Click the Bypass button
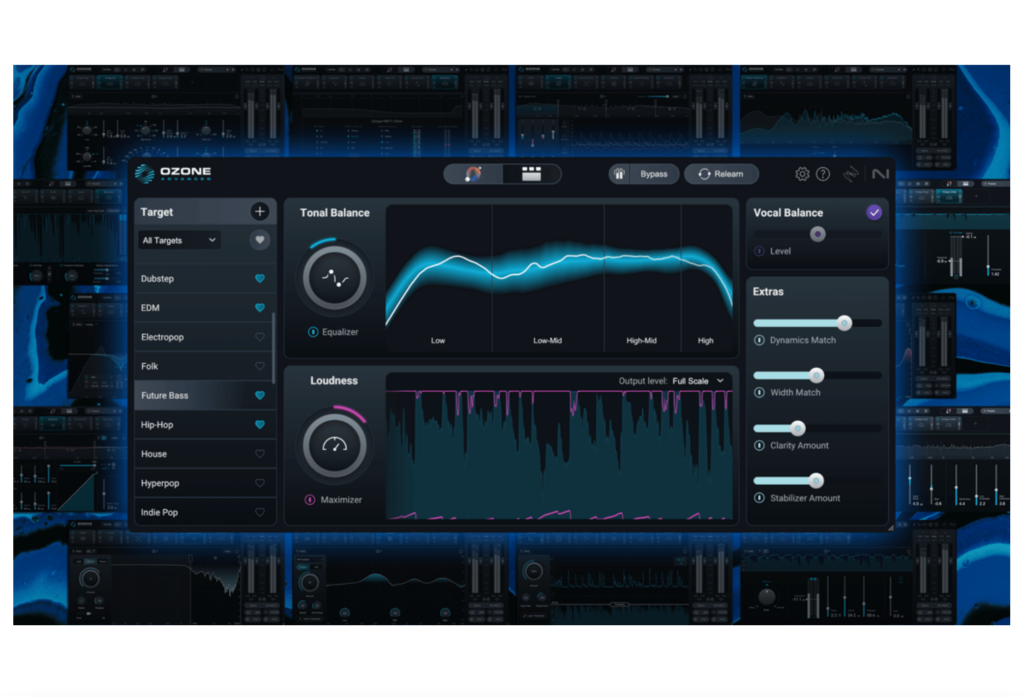1024x697 pixels. [654, 174]
